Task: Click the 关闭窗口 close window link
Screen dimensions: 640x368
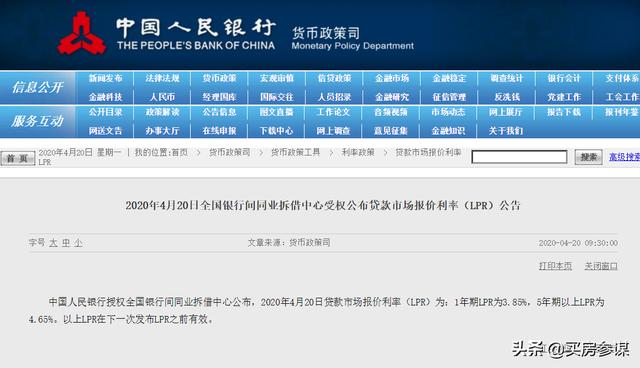Action: 601,266
